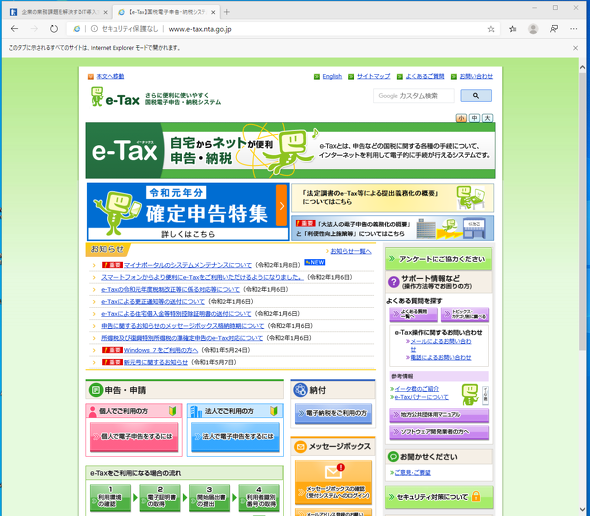Click トピックス・カテゴリ別に調べる button

[465, 314]
